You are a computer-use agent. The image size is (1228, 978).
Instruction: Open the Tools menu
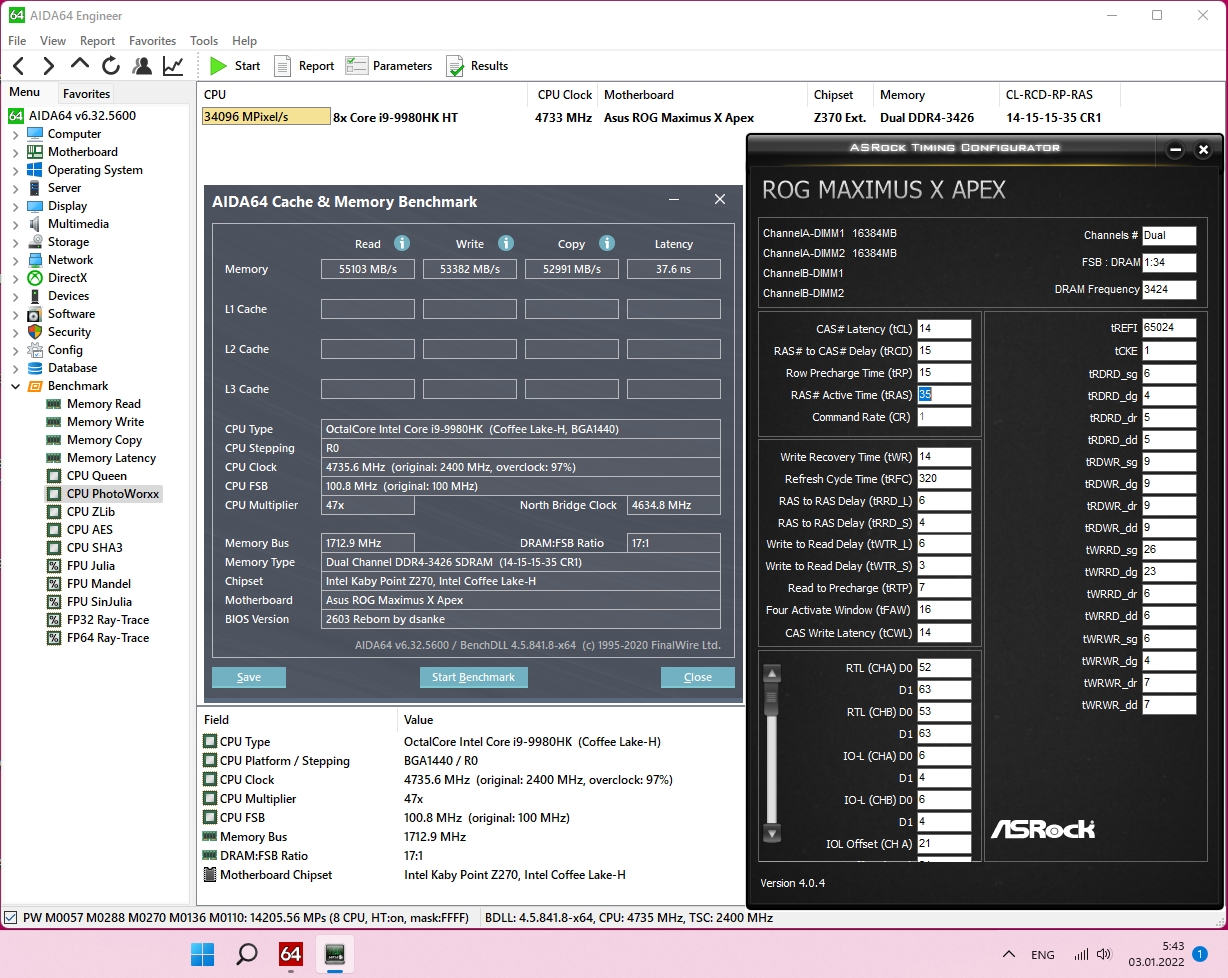[204, 41]
